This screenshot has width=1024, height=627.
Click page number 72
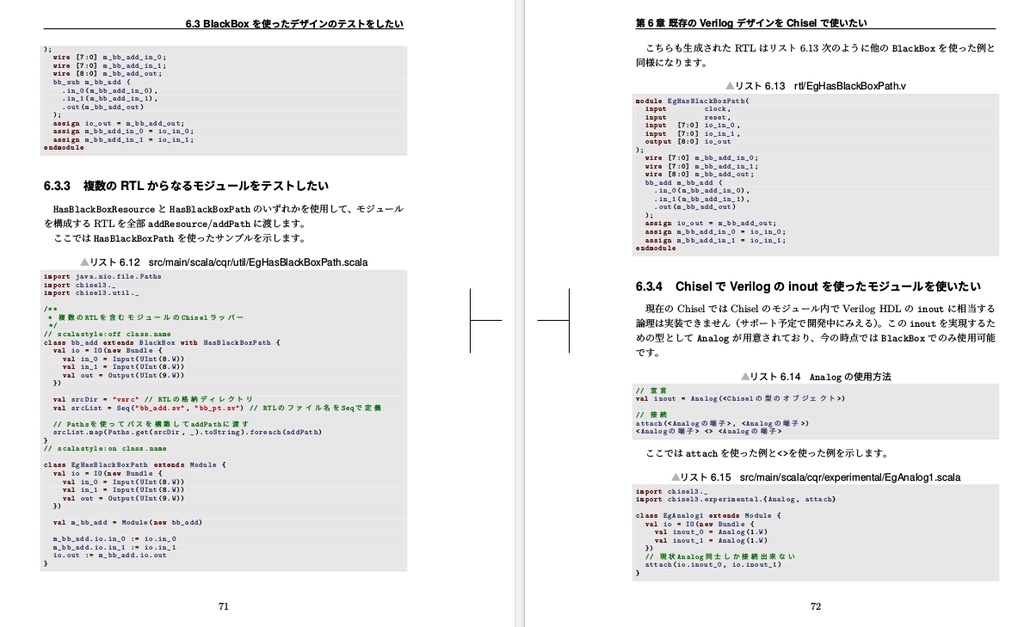tap(816, 607)
